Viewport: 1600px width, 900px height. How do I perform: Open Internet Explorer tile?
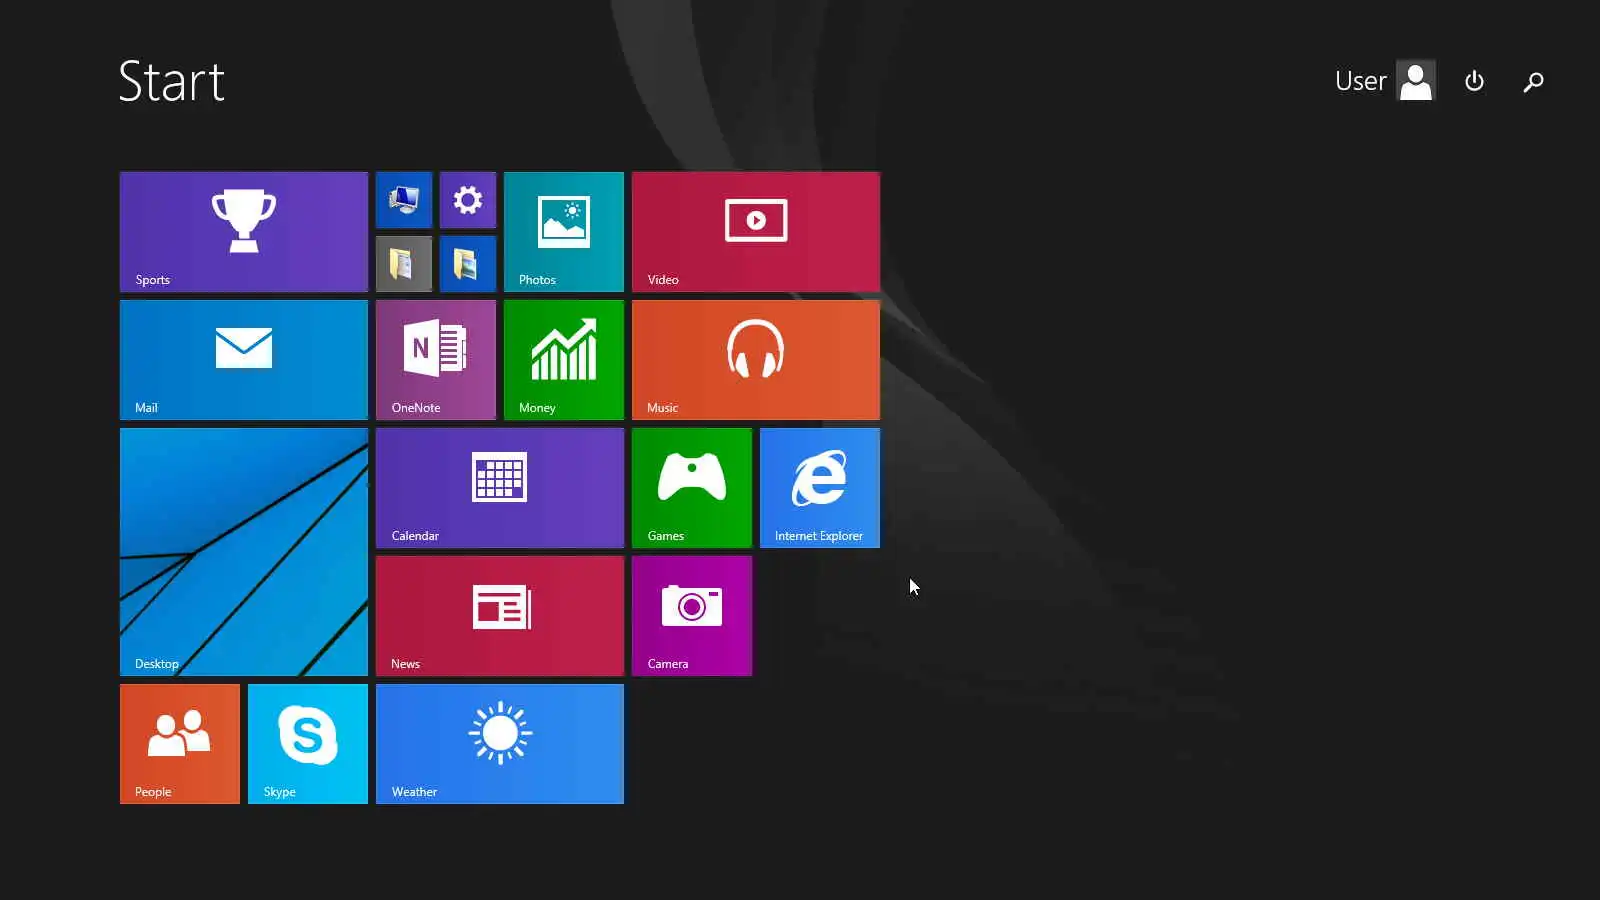click(x=820, y=488)
